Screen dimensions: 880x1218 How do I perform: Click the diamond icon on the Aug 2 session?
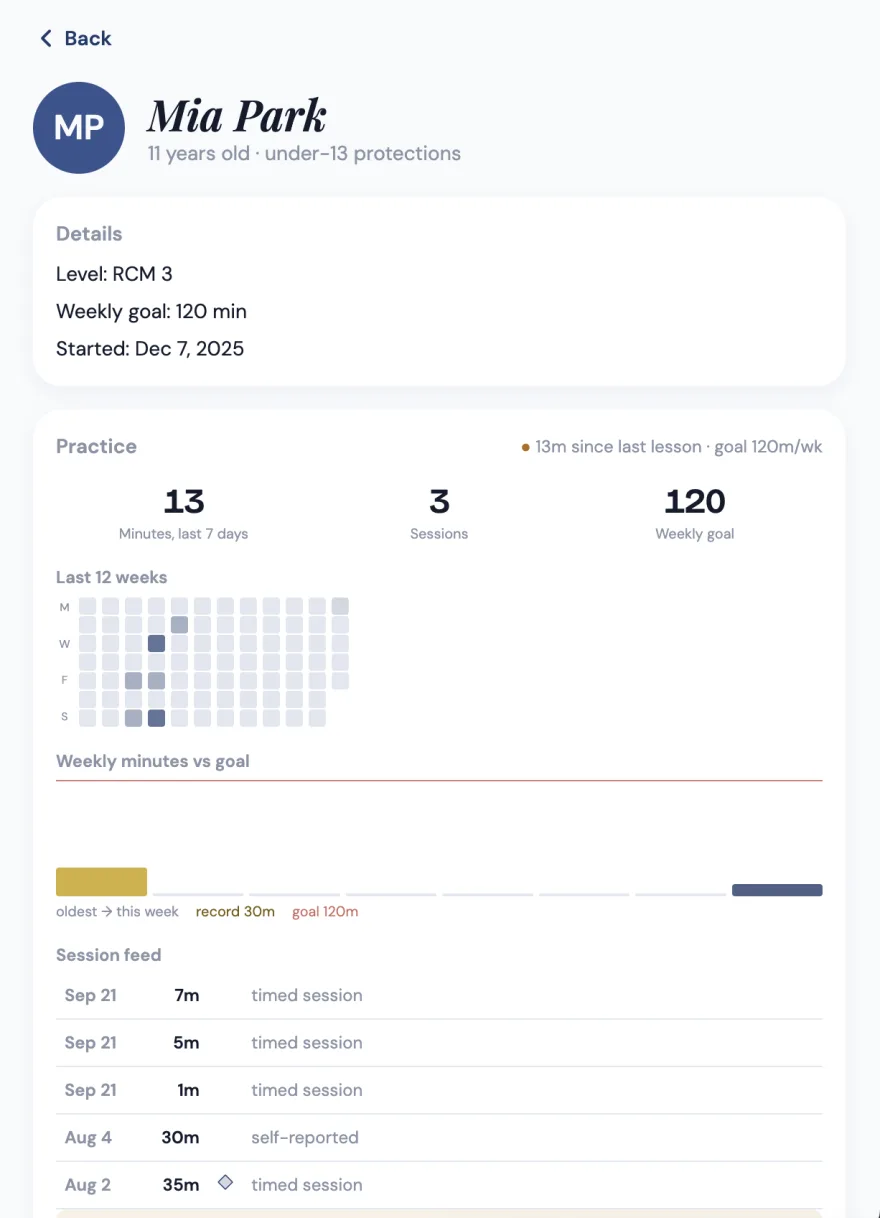(226, 1182)
